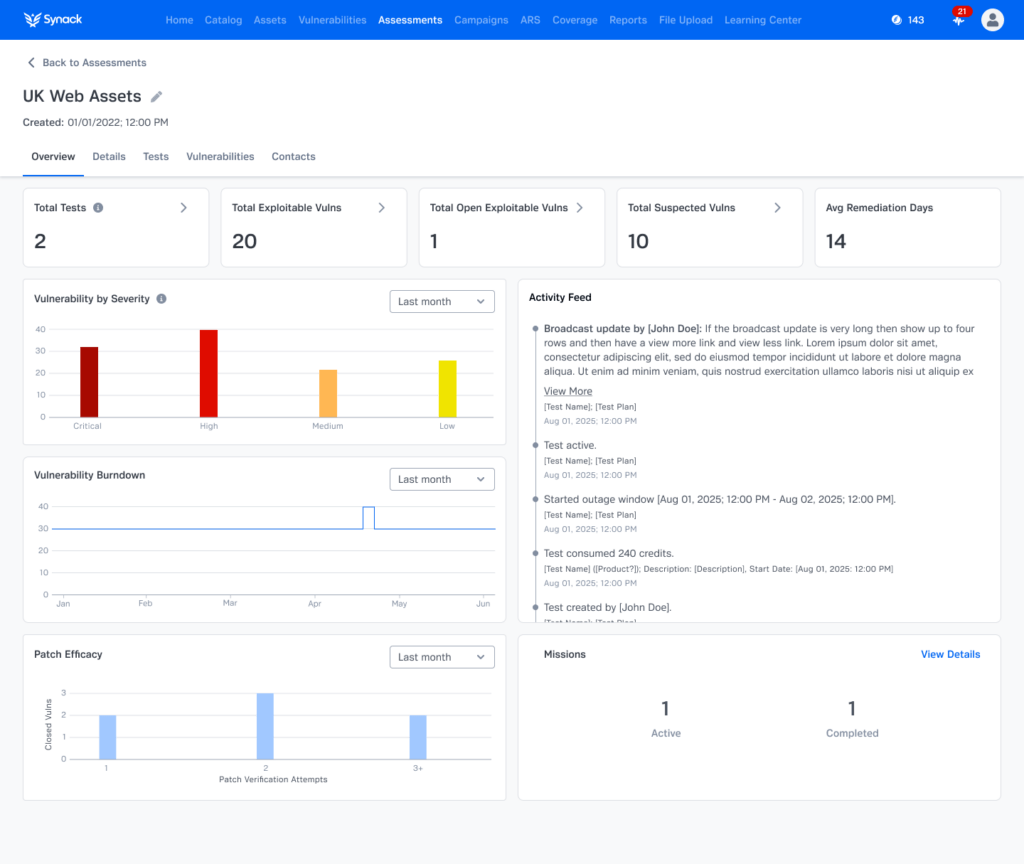The image size is (1024, 864).
Task: Expand the Patch Efficacy Last month dropdown
Action: [x=442, y=657]
